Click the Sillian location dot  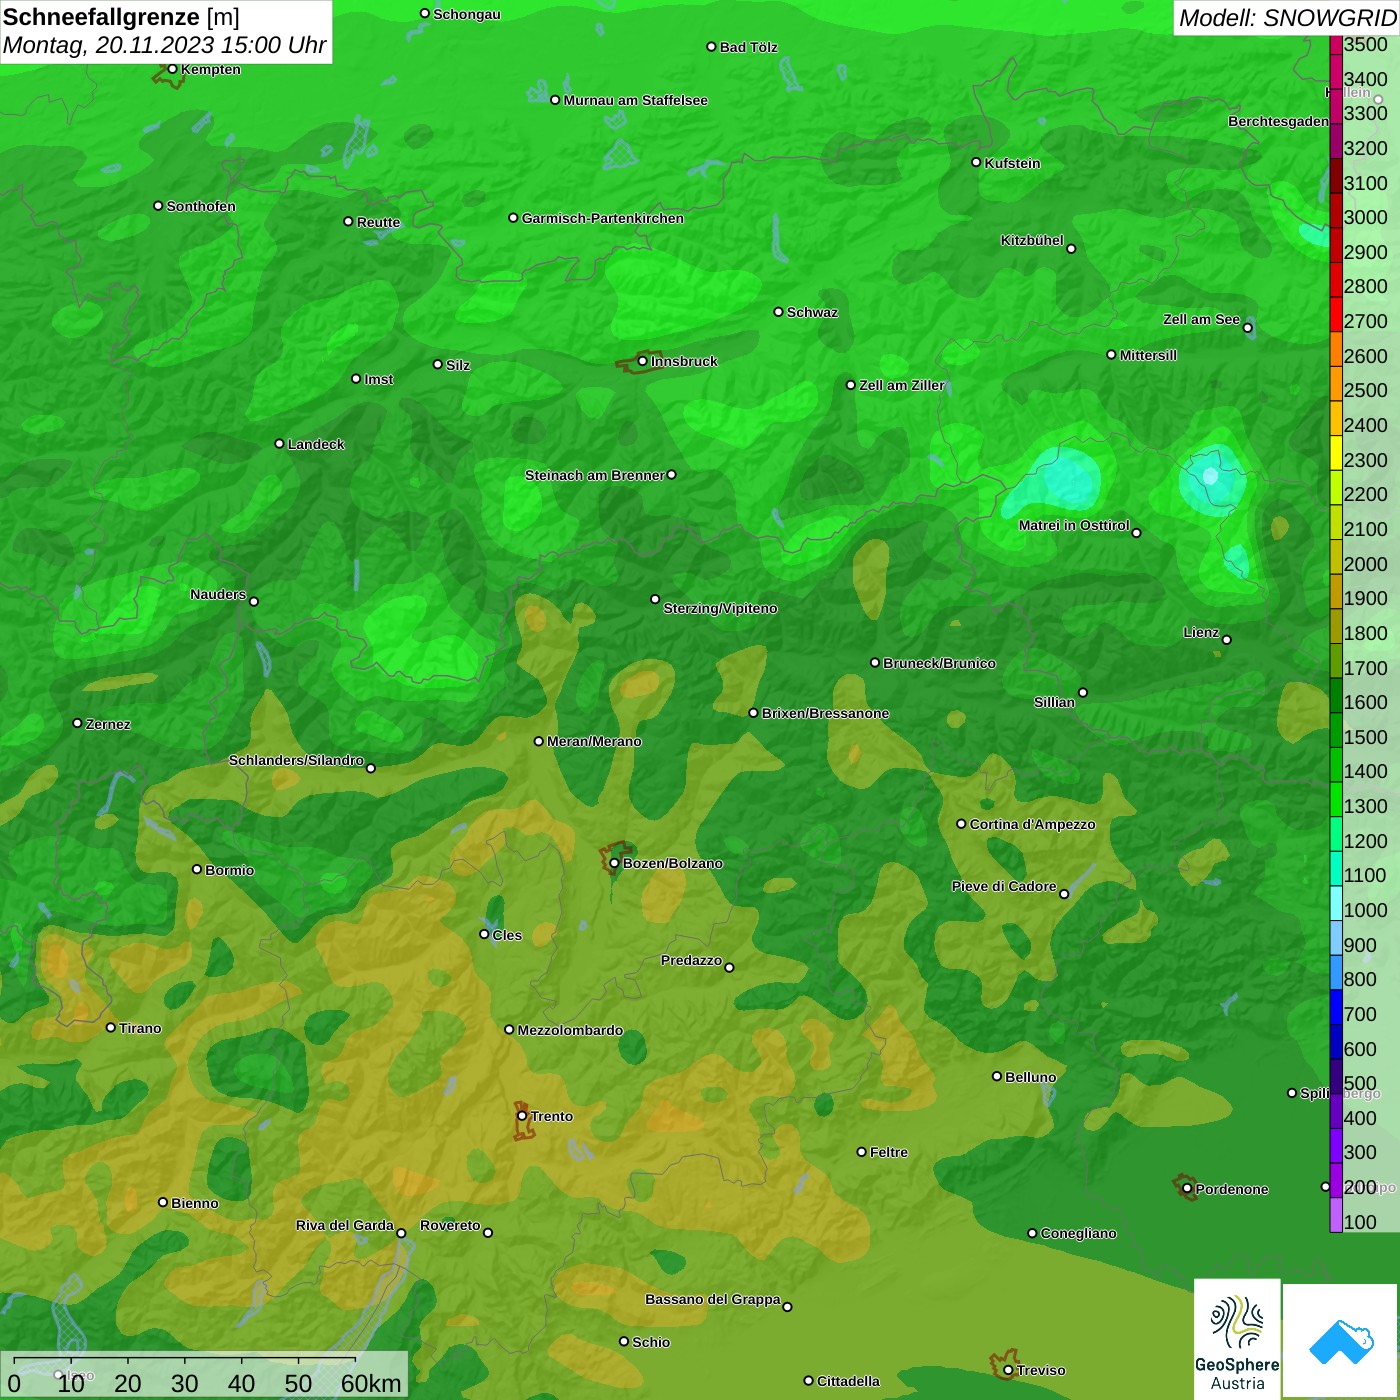coord(1083,692)
